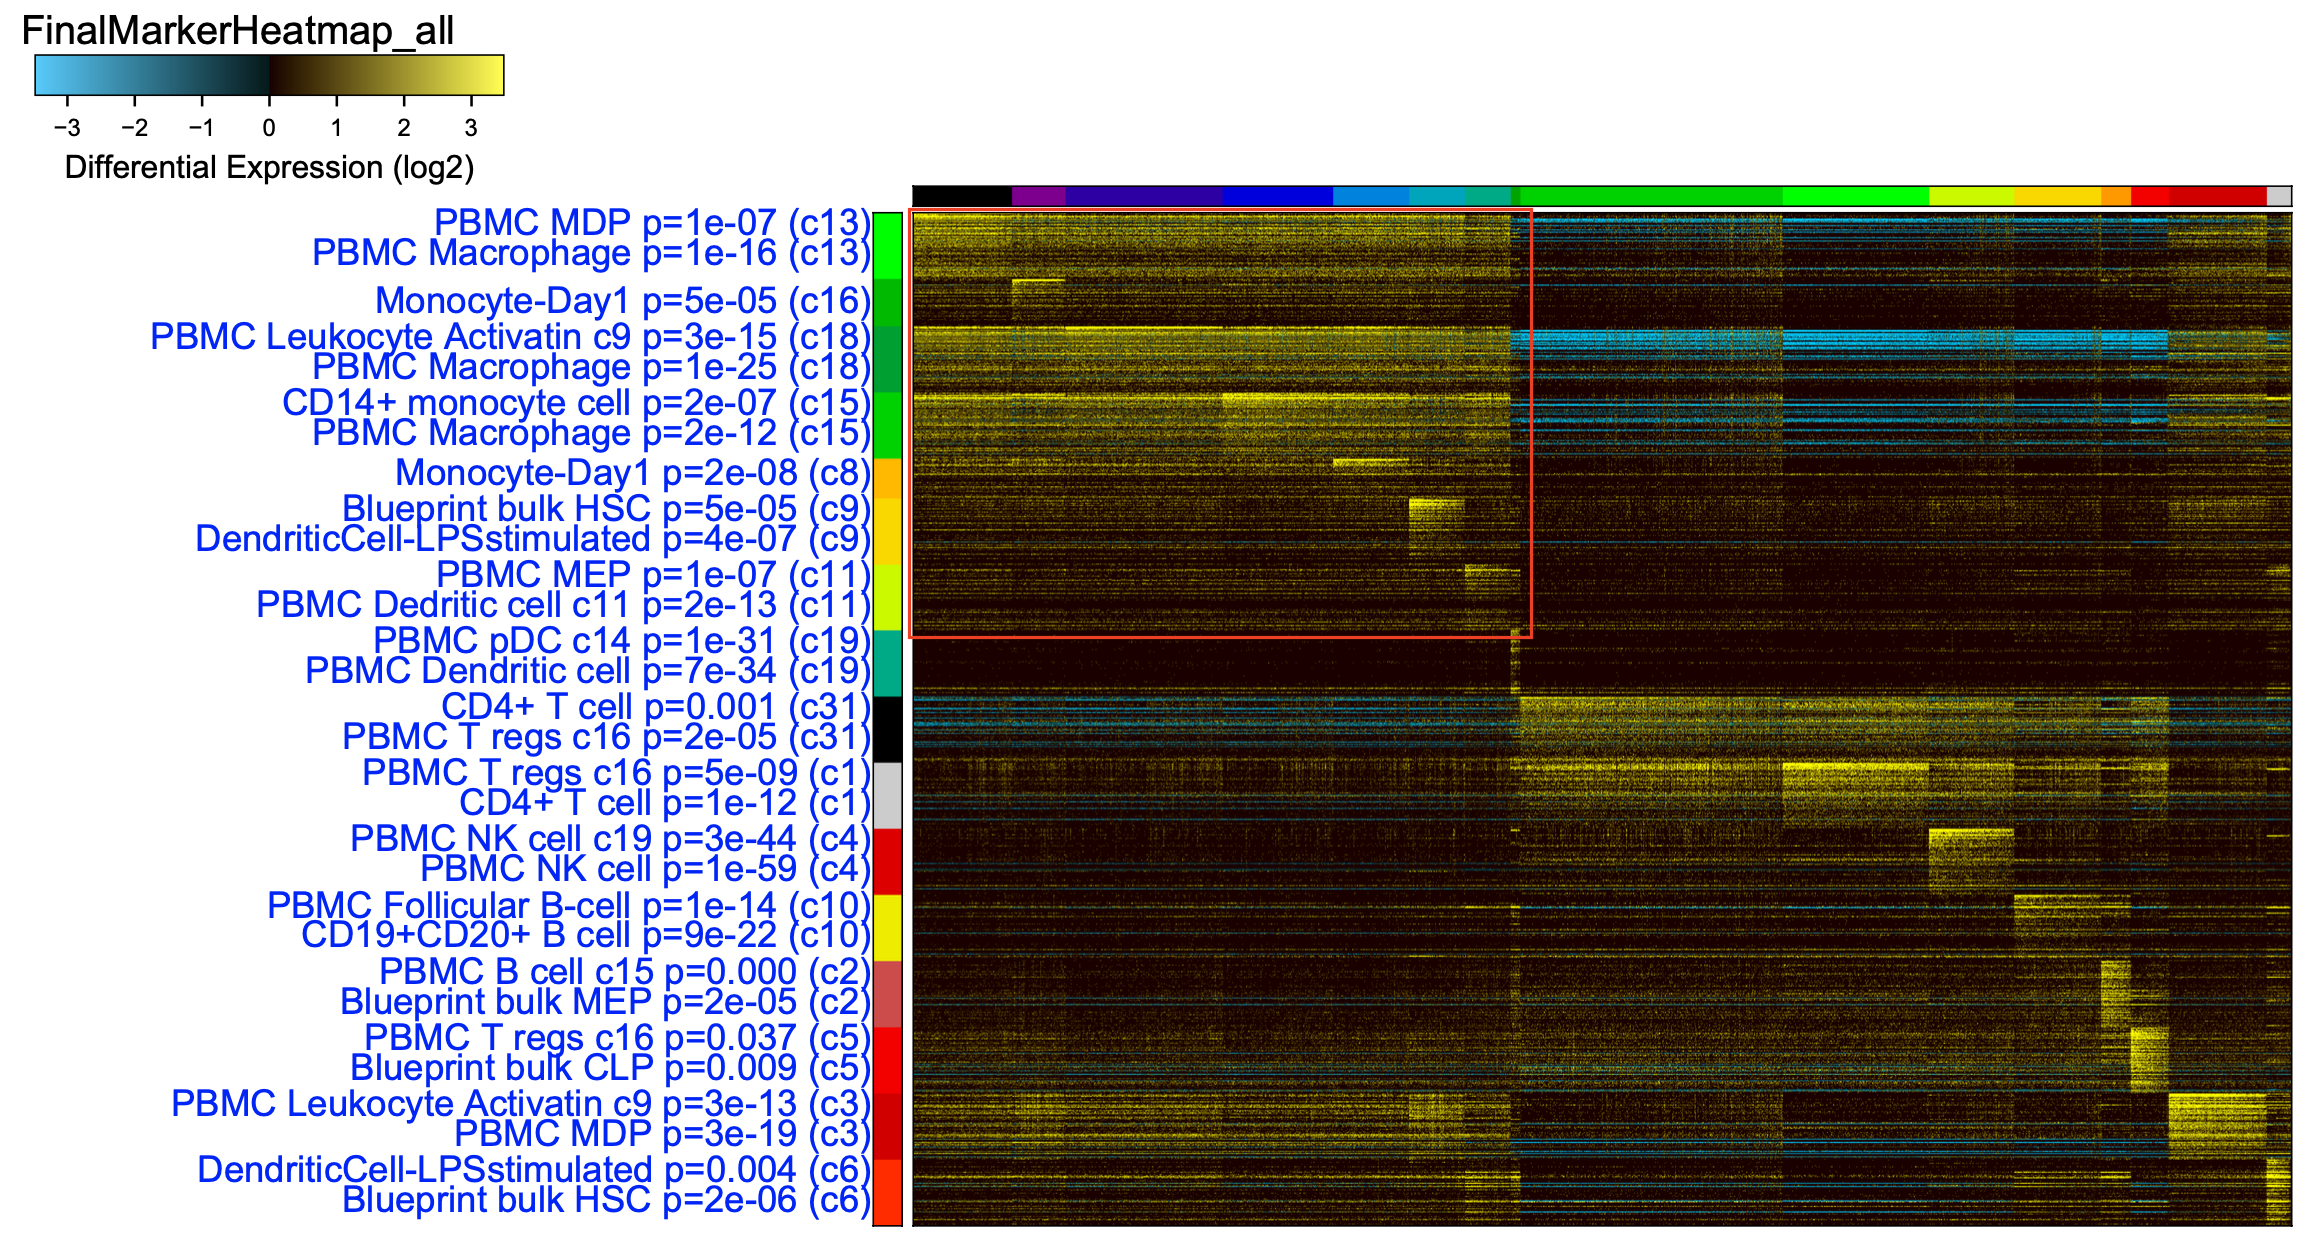Select PBMC NK cell p=1e-59 (c4) label
The image size is (2322, 1250).
pyautogui.click(x=645, y=868)
